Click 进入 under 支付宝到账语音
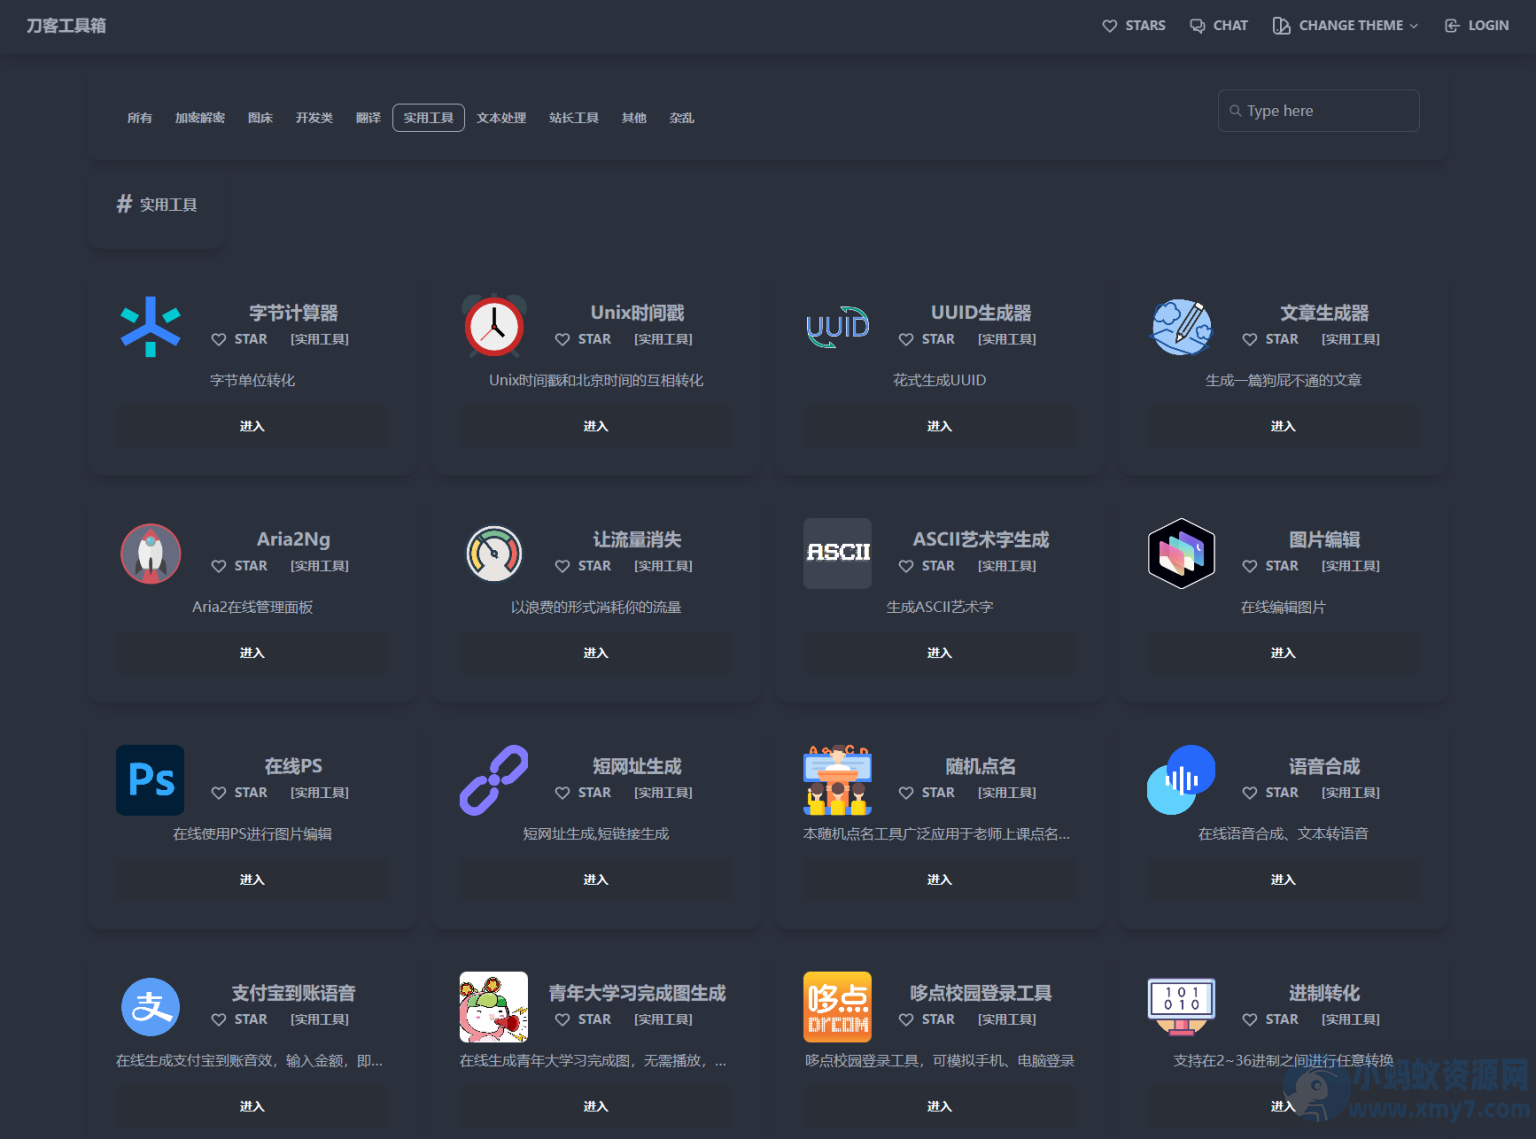Screen dimensions: 1536x1139 [252, 1106]
